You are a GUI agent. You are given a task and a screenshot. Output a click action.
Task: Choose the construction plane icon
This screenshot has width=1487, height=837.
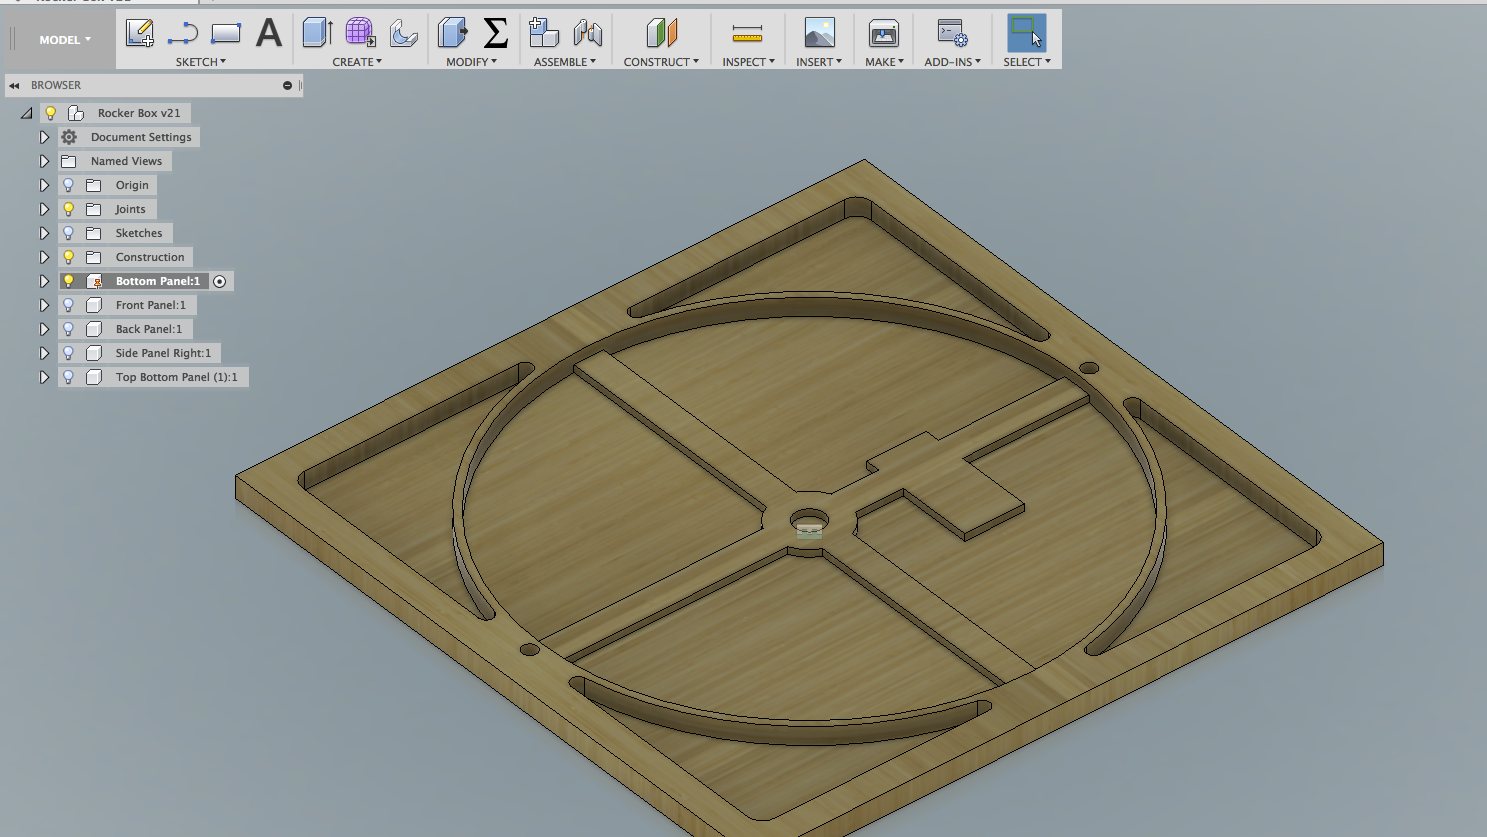661,33
